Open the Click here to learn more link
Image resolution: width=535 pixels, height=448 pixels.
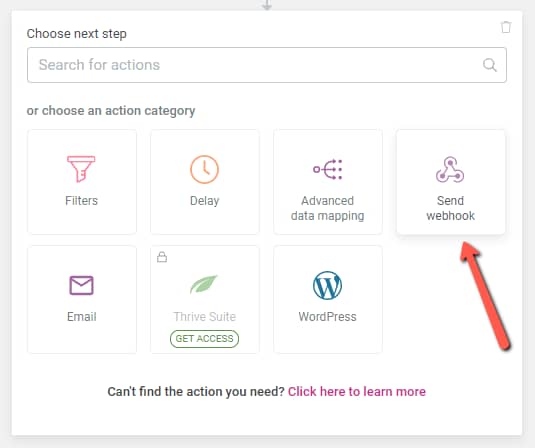click(x=357, y=392)
